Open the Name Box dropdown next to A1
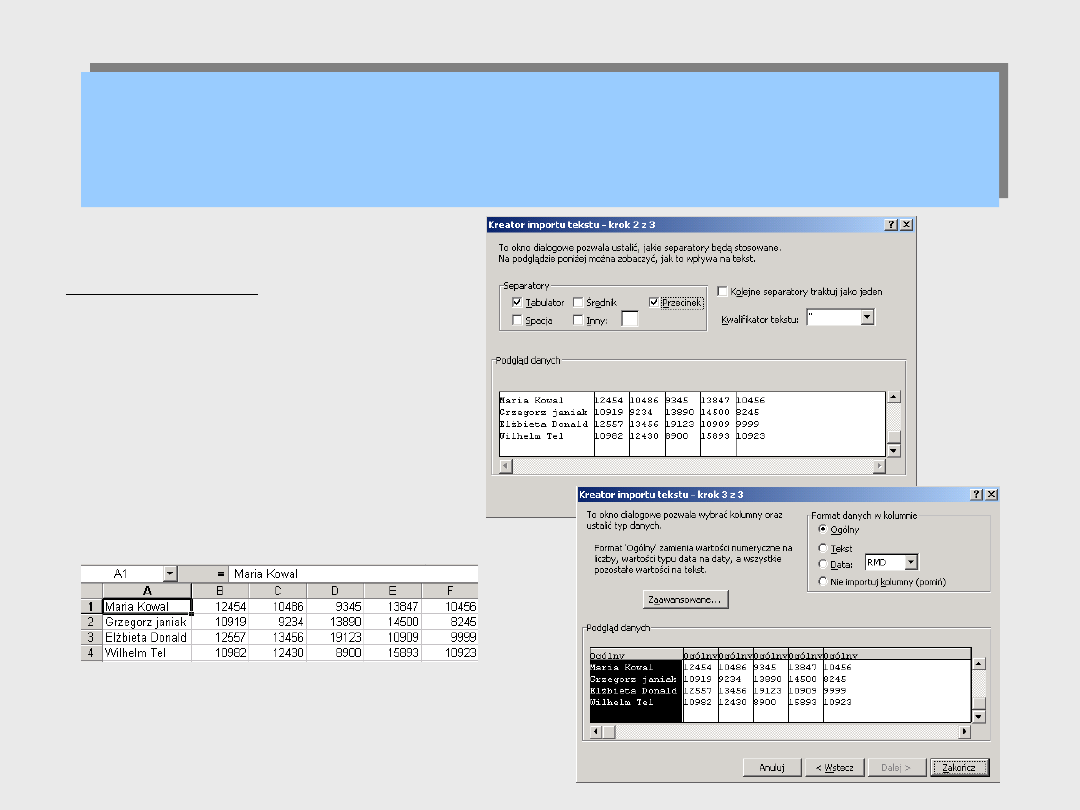Screen dimensions: 1080x810 click(x=169, y=574)
